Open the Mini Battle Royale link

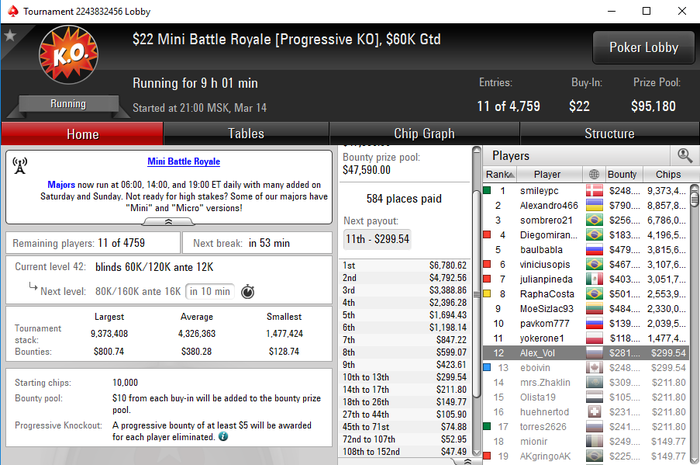183,161
